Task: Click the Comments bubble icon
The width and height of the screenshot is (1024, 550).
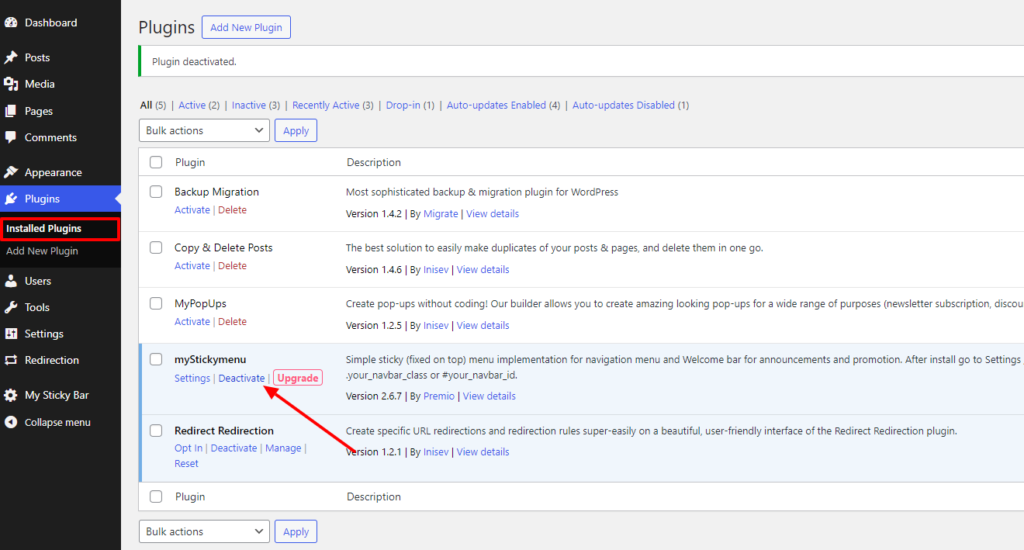Action: point(11,137)
